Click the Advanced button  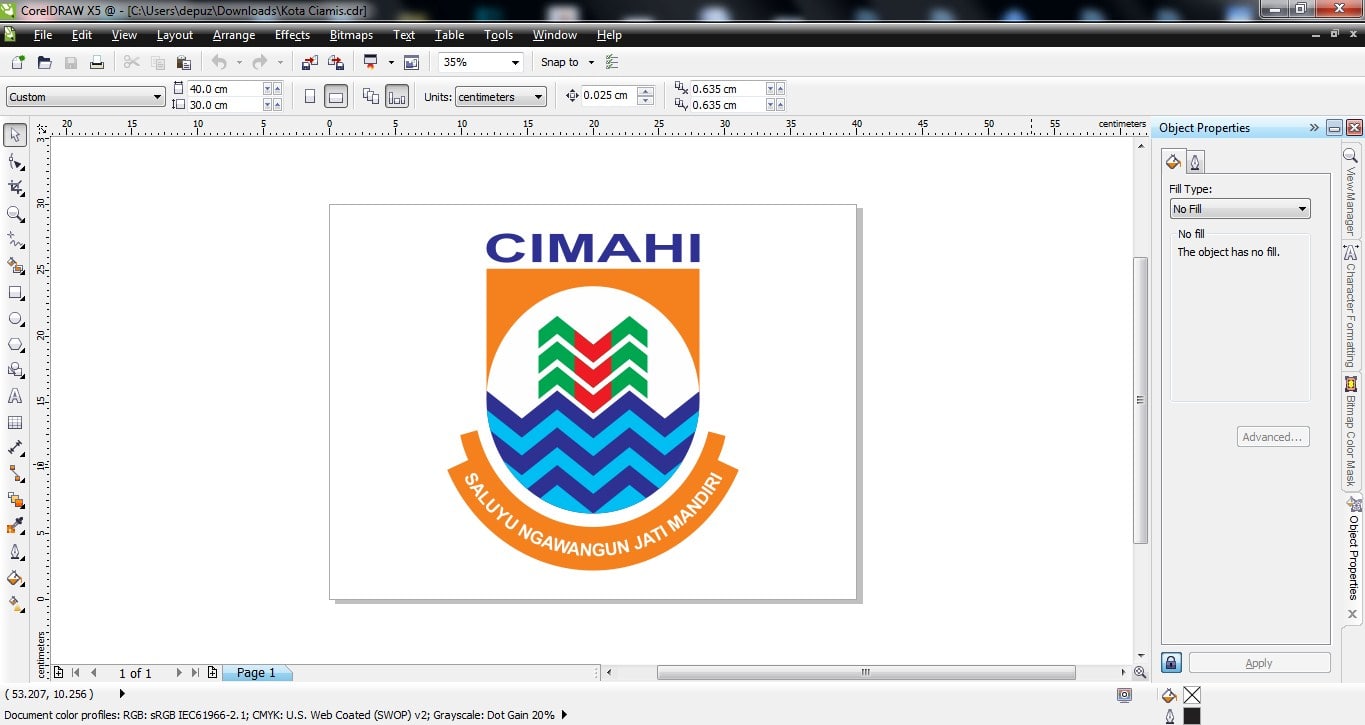[1272, 436]
